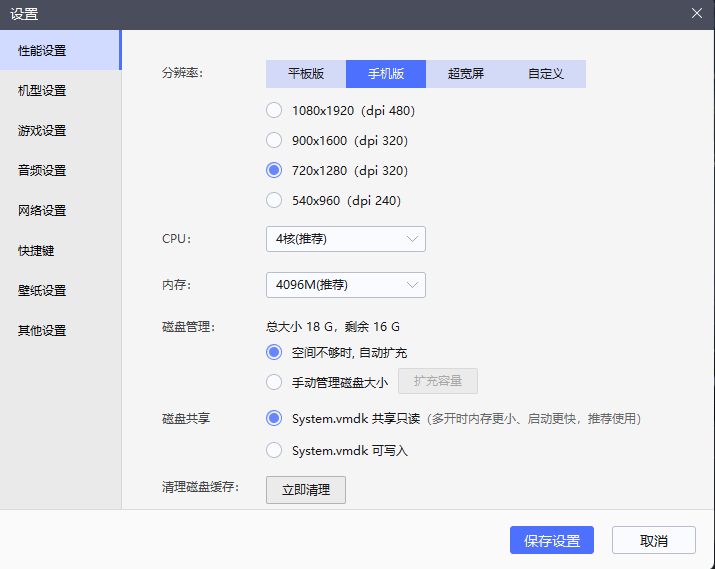
Task: Expand the 内存 4096M dropdown
Action: tap(345, 285)
